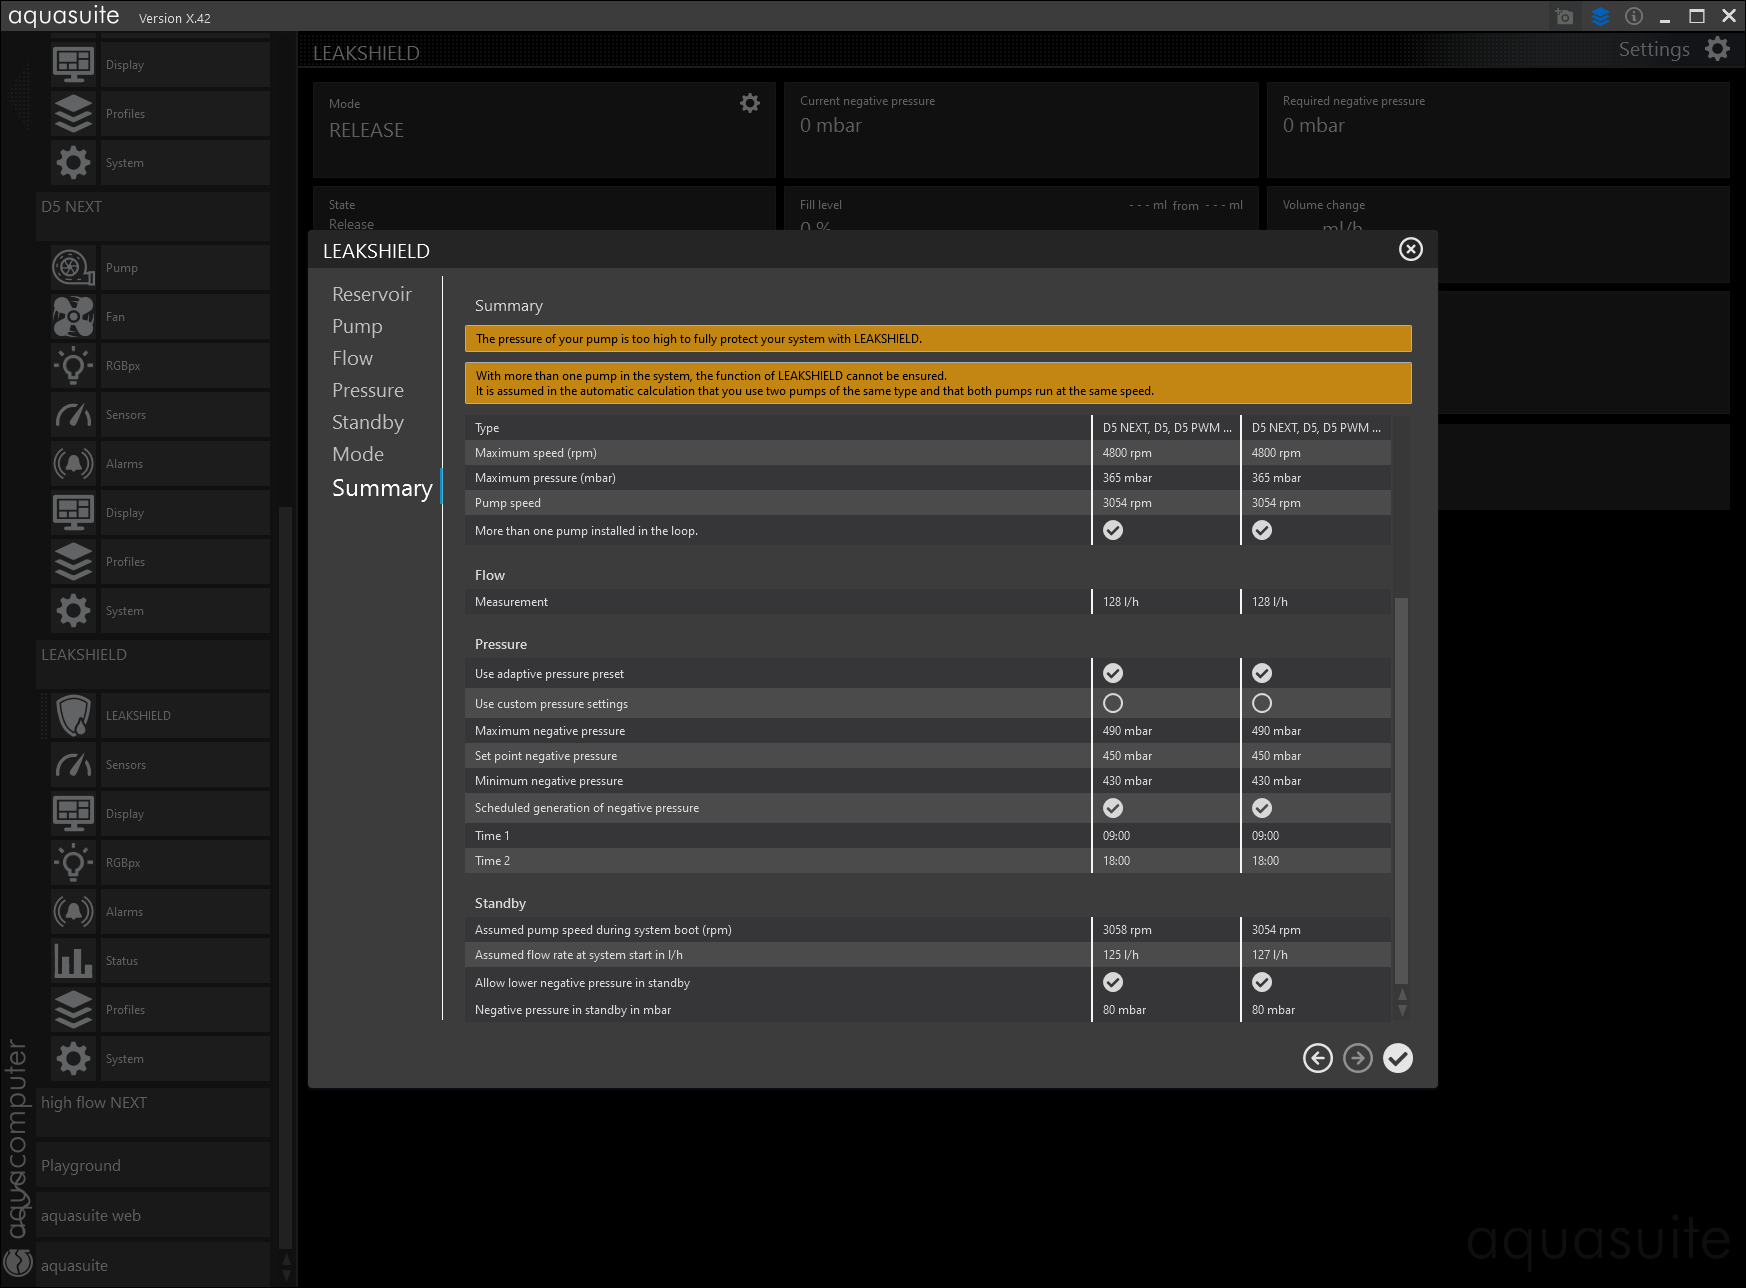Screen dimensions: 1746x1288
Task: Close the LEAKSHIELD dialog with X icon
Action: pyautogui.click(x=1410, y=249)
